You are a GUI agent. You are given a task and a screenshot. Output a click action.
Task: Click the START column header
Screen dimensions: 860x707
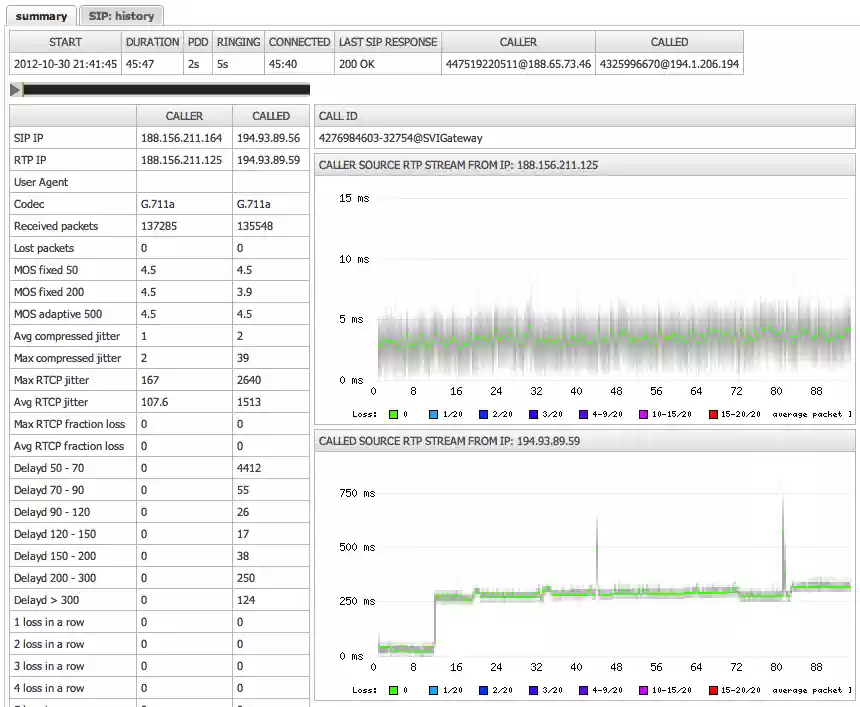[x=66, y=42]
